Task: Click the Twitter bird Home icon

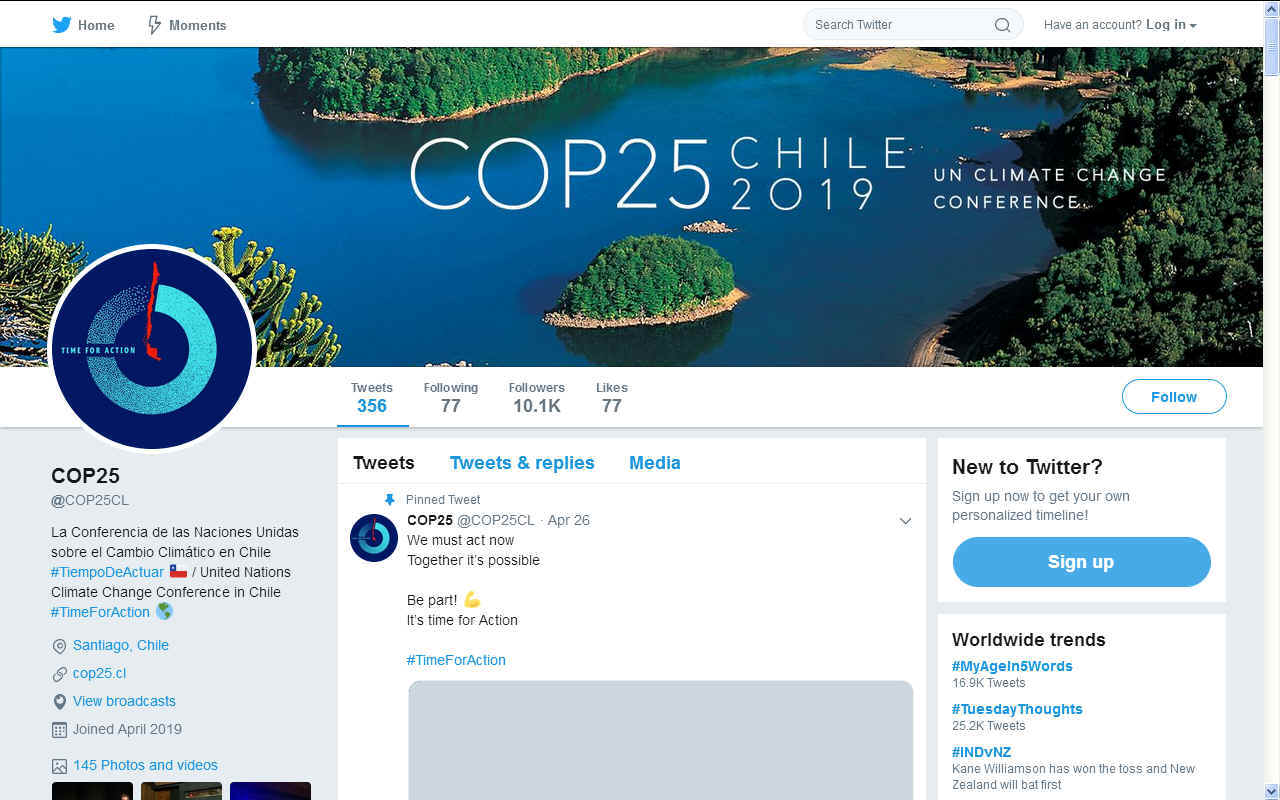Action: click(62, 25)
